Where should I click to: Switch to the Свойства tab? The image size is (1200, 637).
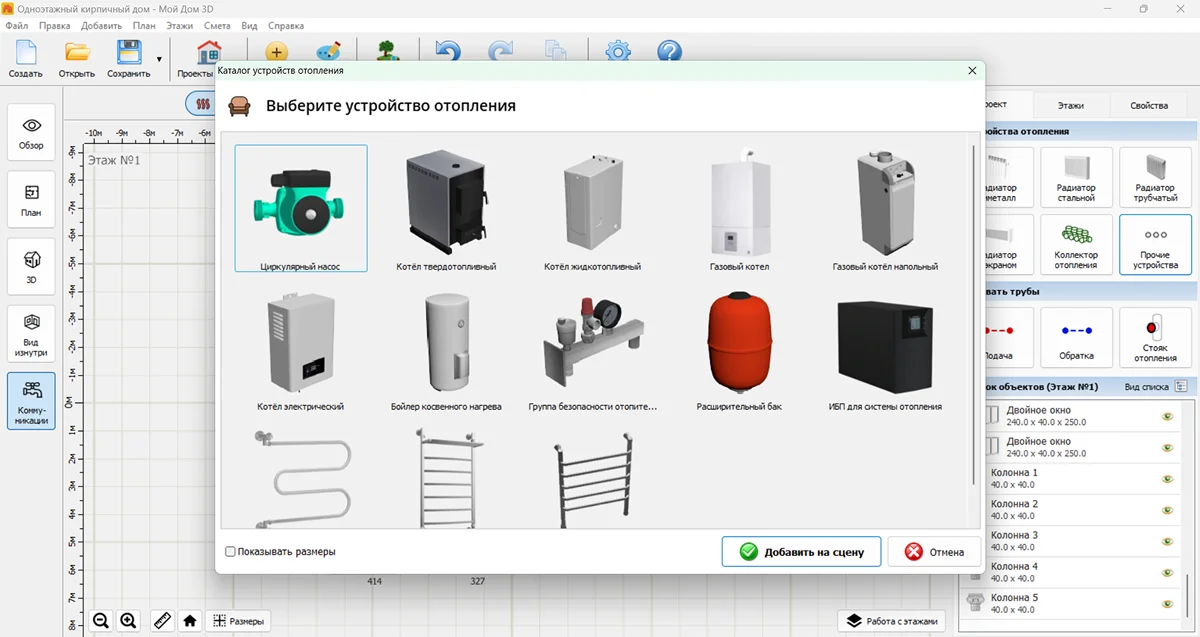(x=1149, y=104)
